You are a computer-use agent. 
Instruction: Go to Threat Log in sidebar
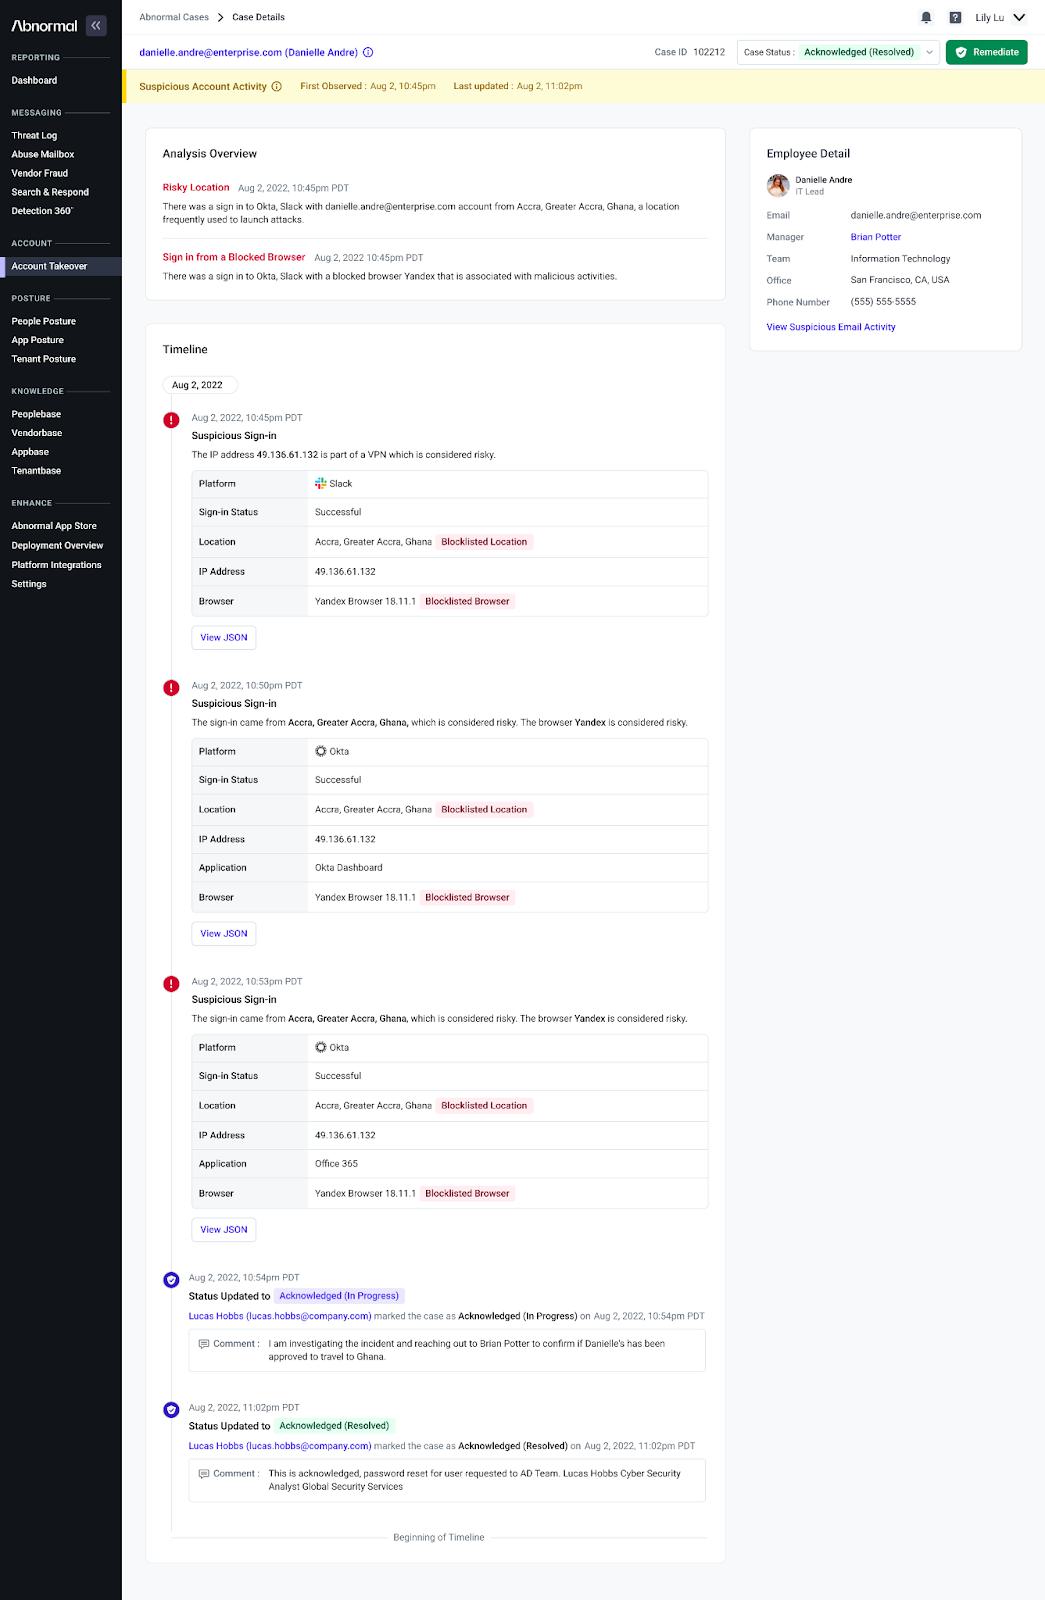pos(34,135)
